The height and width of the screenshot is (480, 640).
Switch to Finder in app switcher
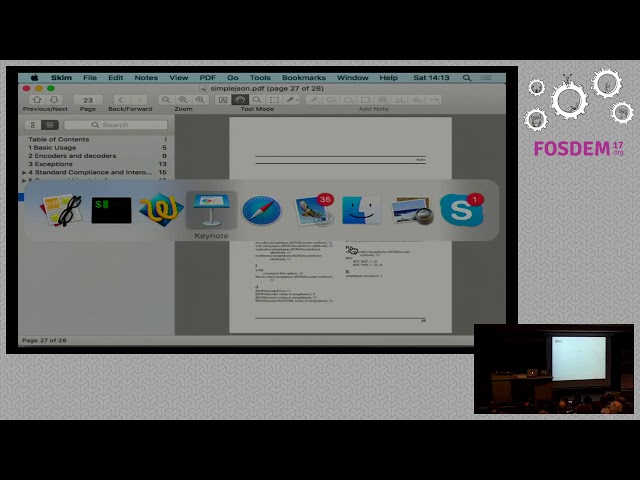pos(362,210)
